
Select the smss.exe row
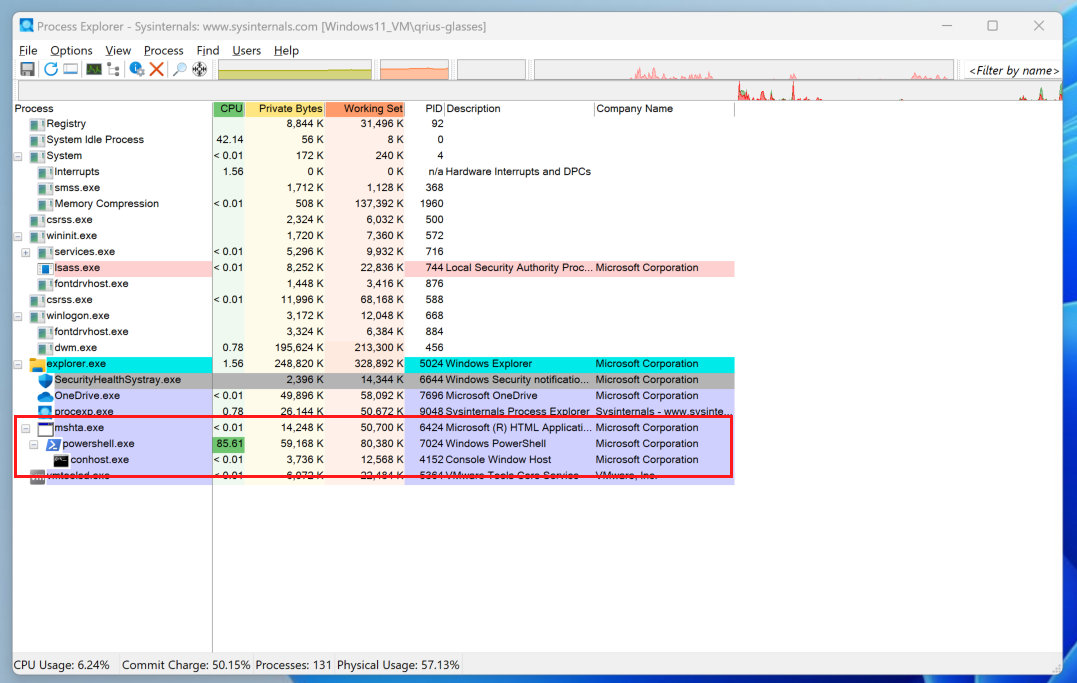point(374,188)
